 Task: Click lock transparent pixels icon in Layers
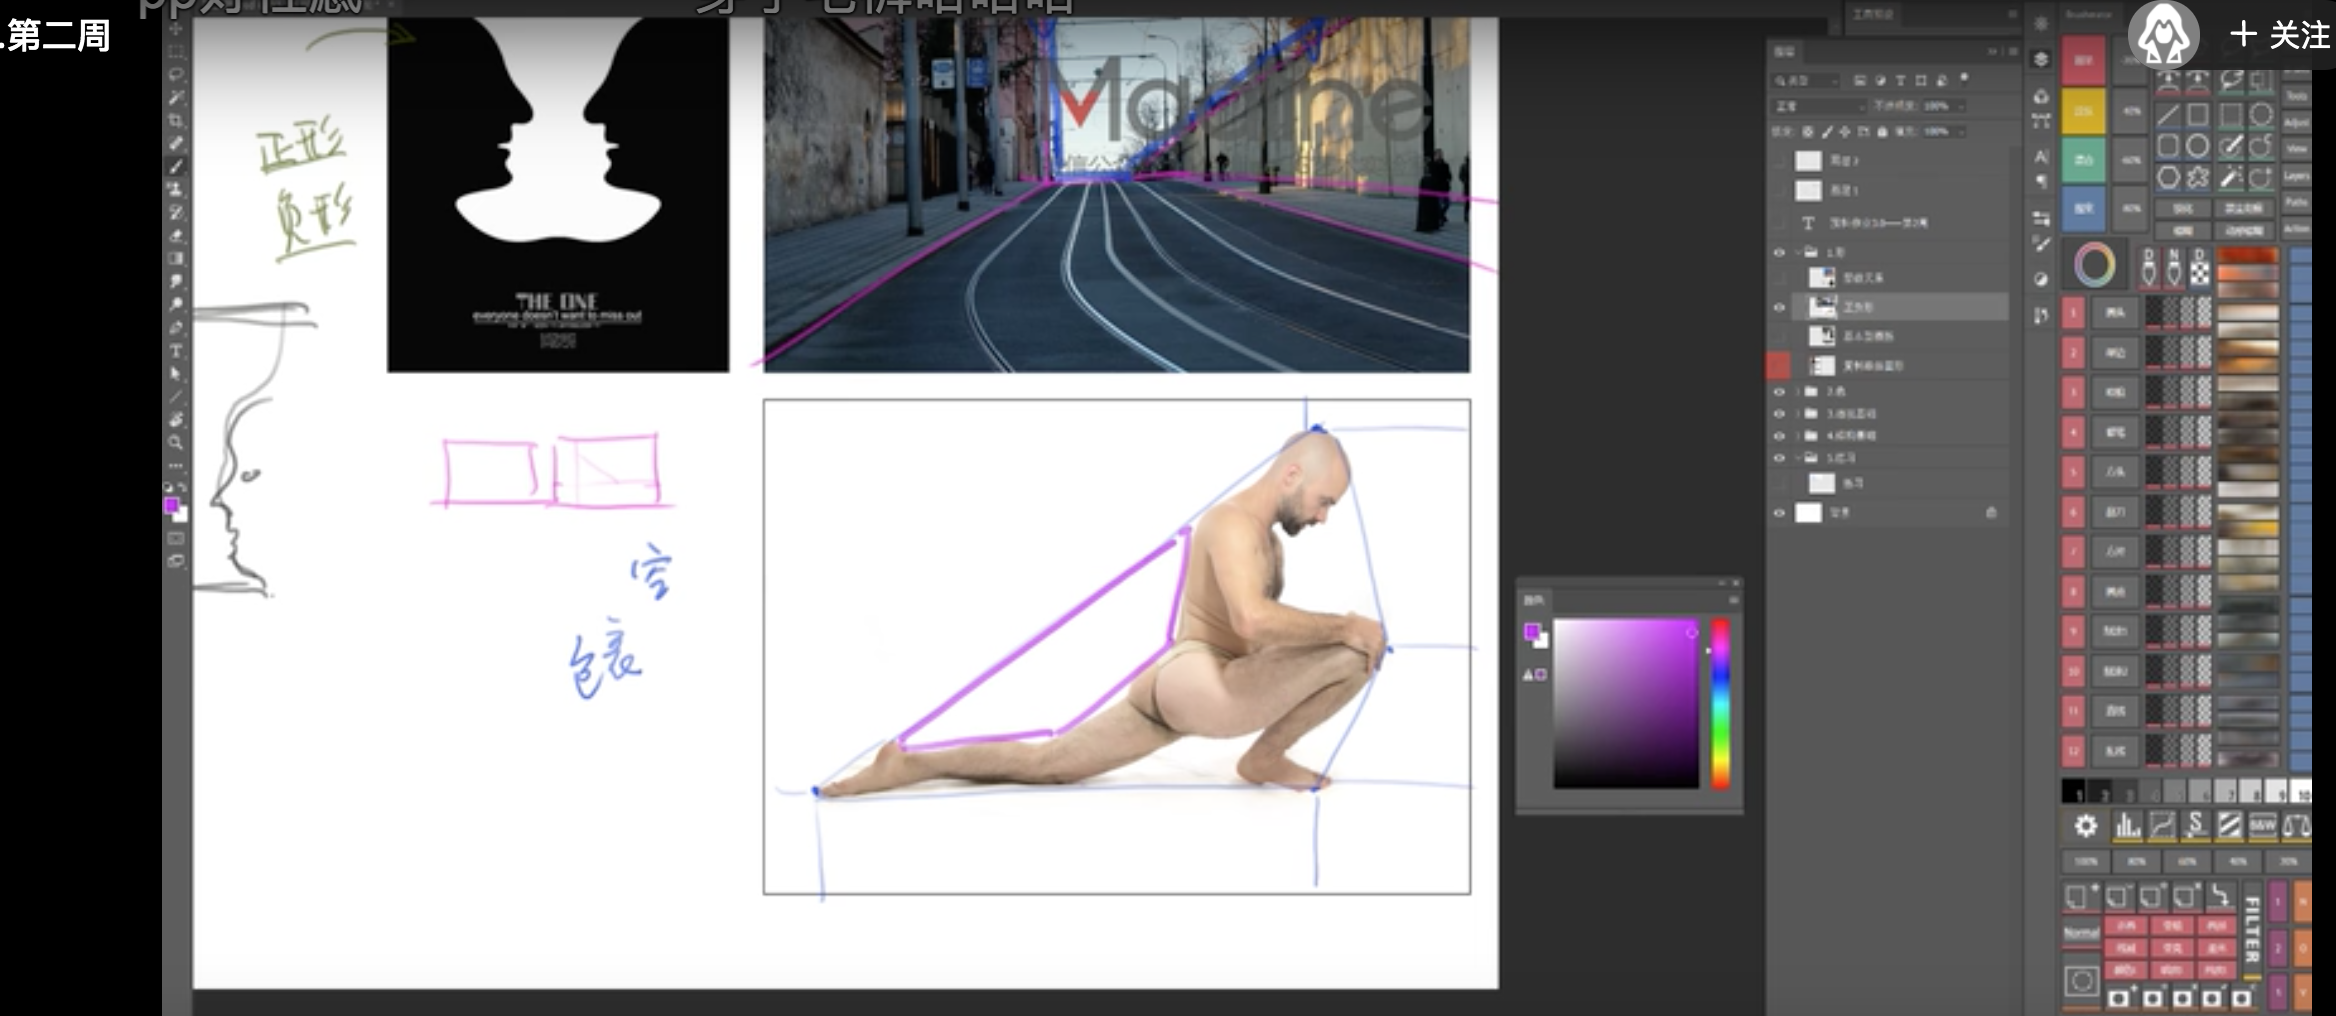tap(1807, 132)
